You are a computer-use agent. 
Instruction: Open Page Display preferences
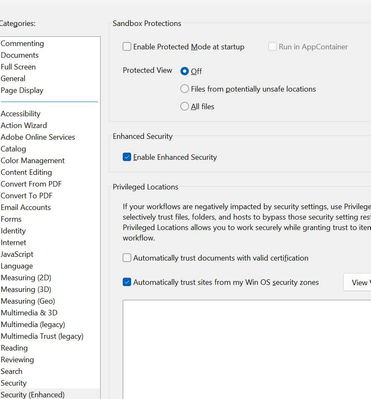22,90
